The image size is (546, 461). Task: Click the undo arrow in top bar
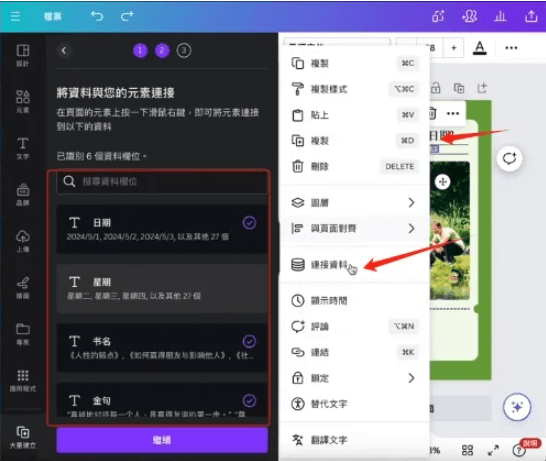tap(97, 16)
